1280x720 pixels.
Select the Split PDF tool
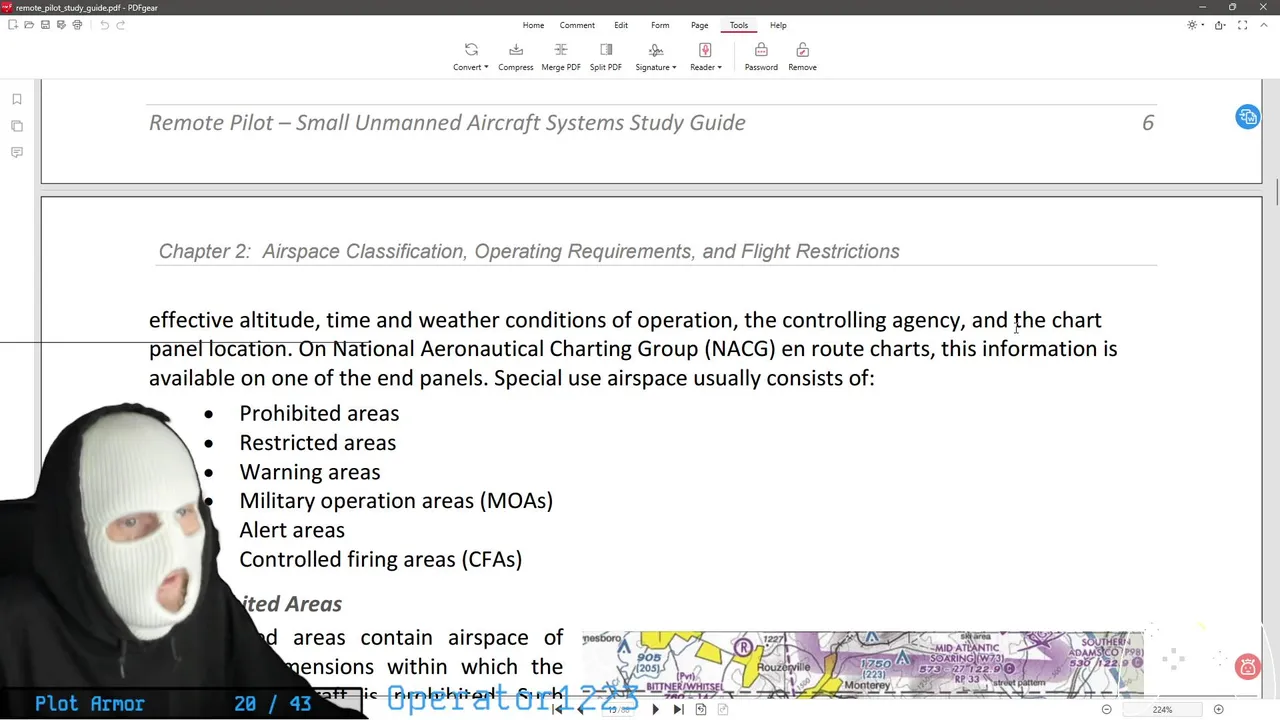(x=606, y=57)
